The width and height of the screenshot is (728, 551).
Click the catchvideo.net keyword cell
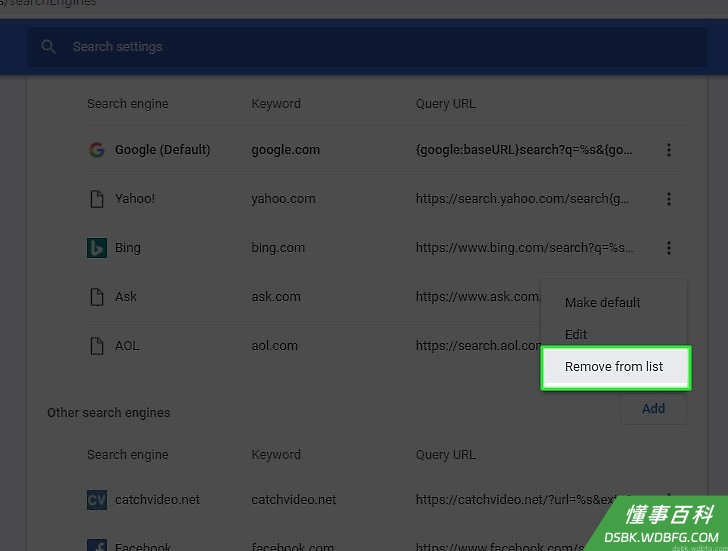[x=294, y=500]
